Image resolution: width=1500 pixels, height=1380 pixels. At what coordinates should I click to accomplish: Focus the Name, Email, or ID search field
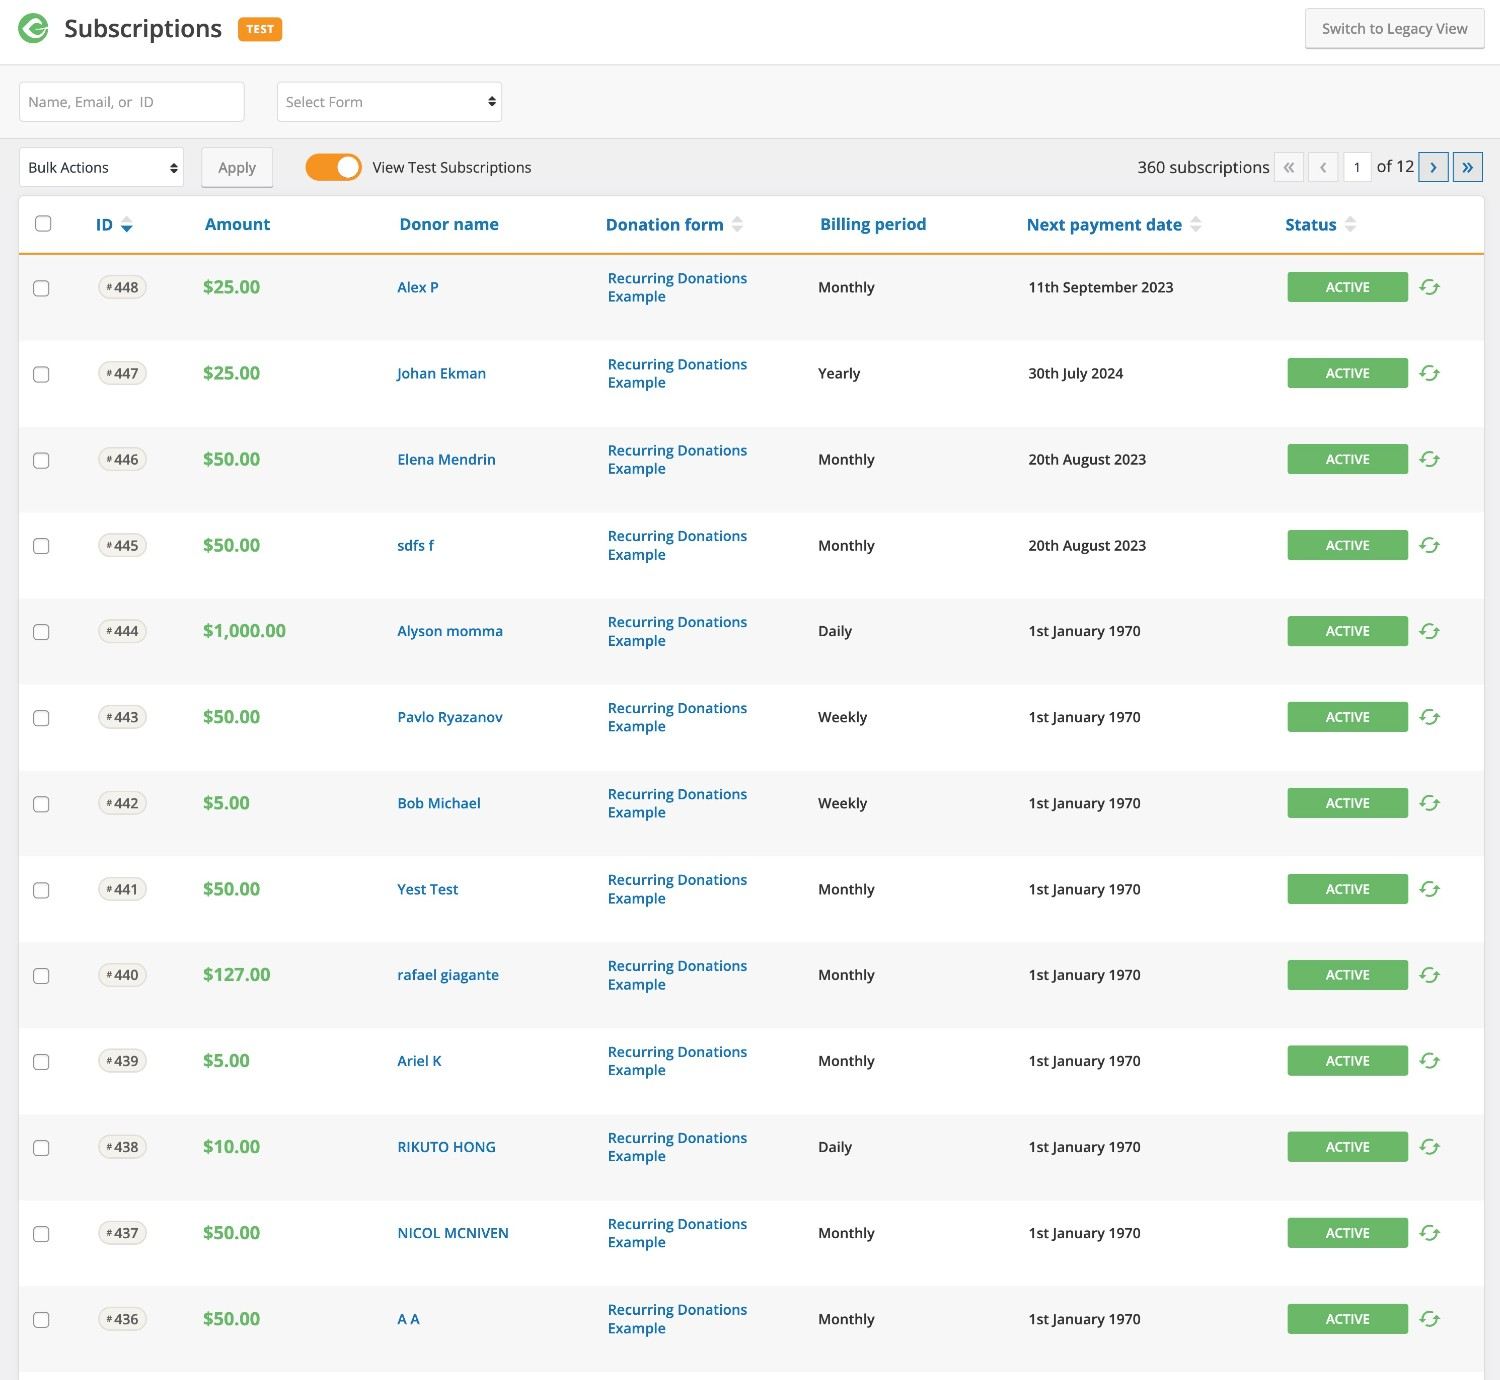pyautogui.click(x=131, y=102)
